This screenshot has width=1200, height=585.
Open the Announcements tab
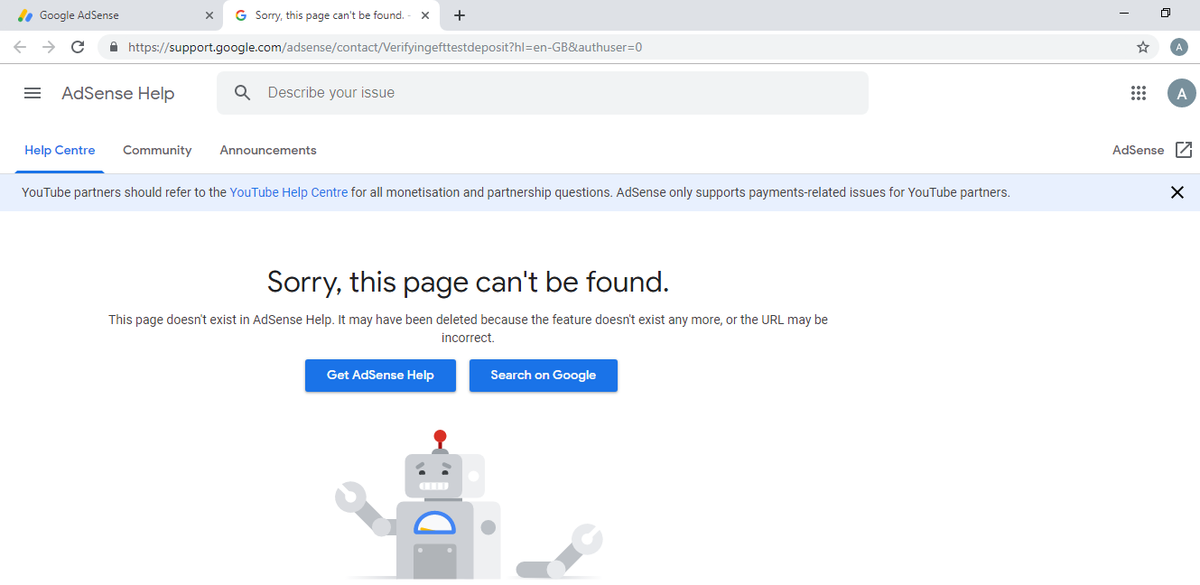(x=268, y=150)
